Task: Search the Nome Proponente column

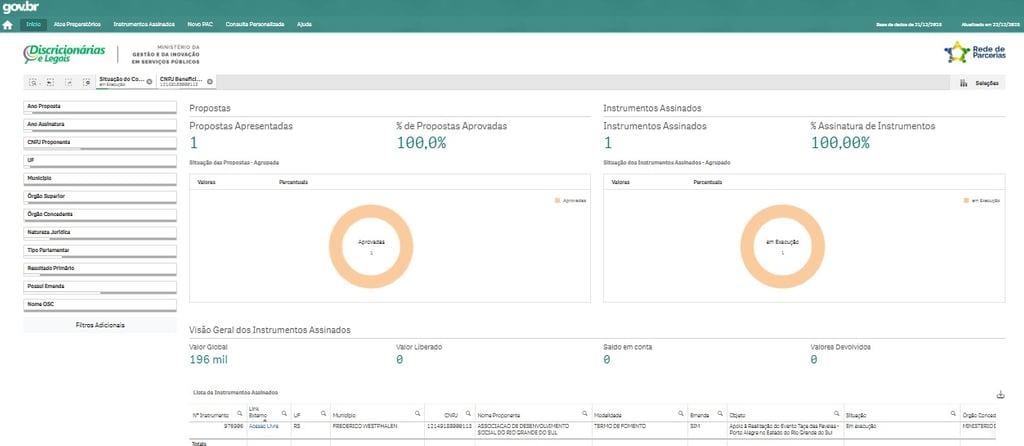Action: pos(584,413)
